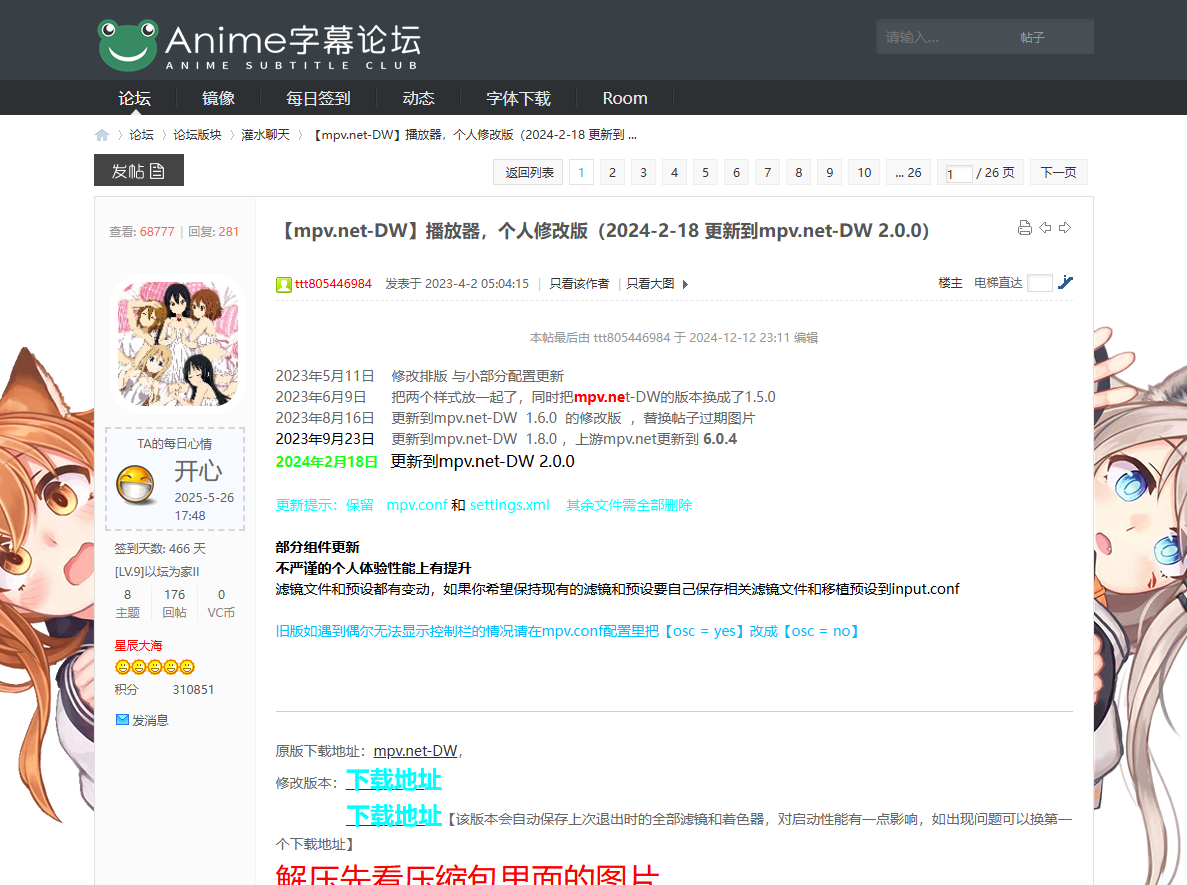Click 只看大图 link
The height and width of the screenshot is (885, 1187).
pyautogui.click(x=650, y=284)
